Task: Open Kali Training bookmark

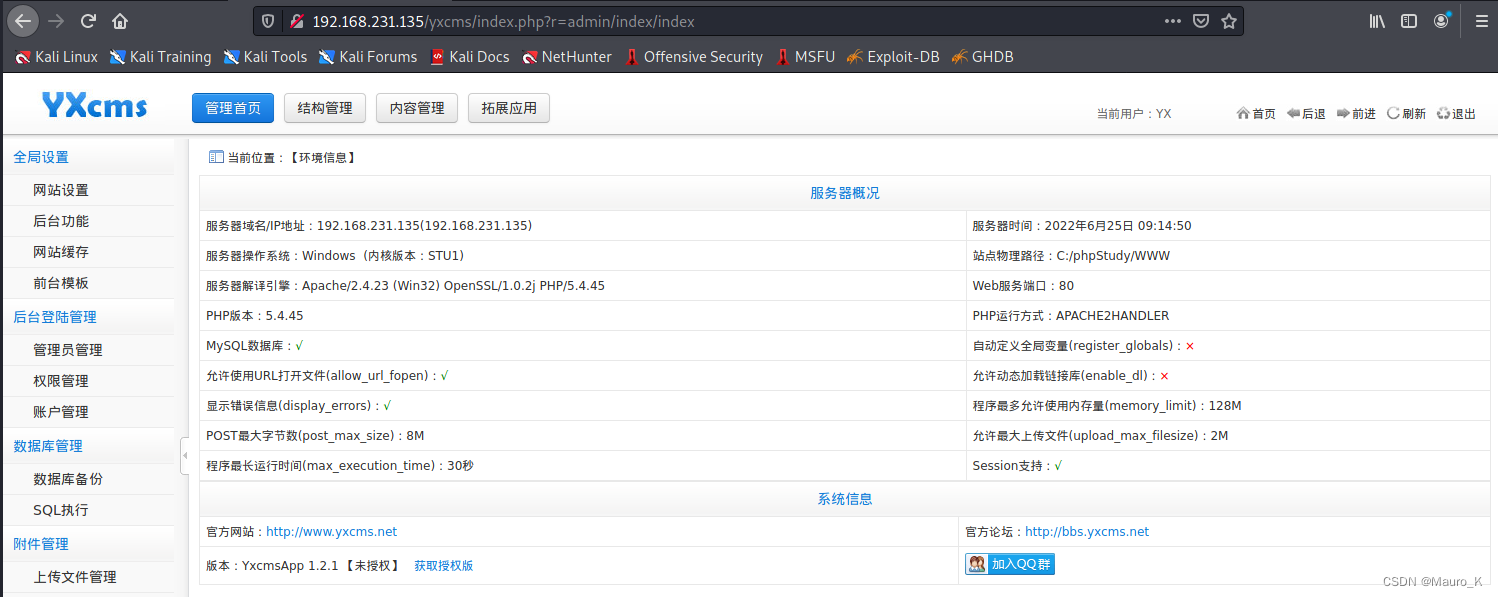Action: click(x=161, y=57)
